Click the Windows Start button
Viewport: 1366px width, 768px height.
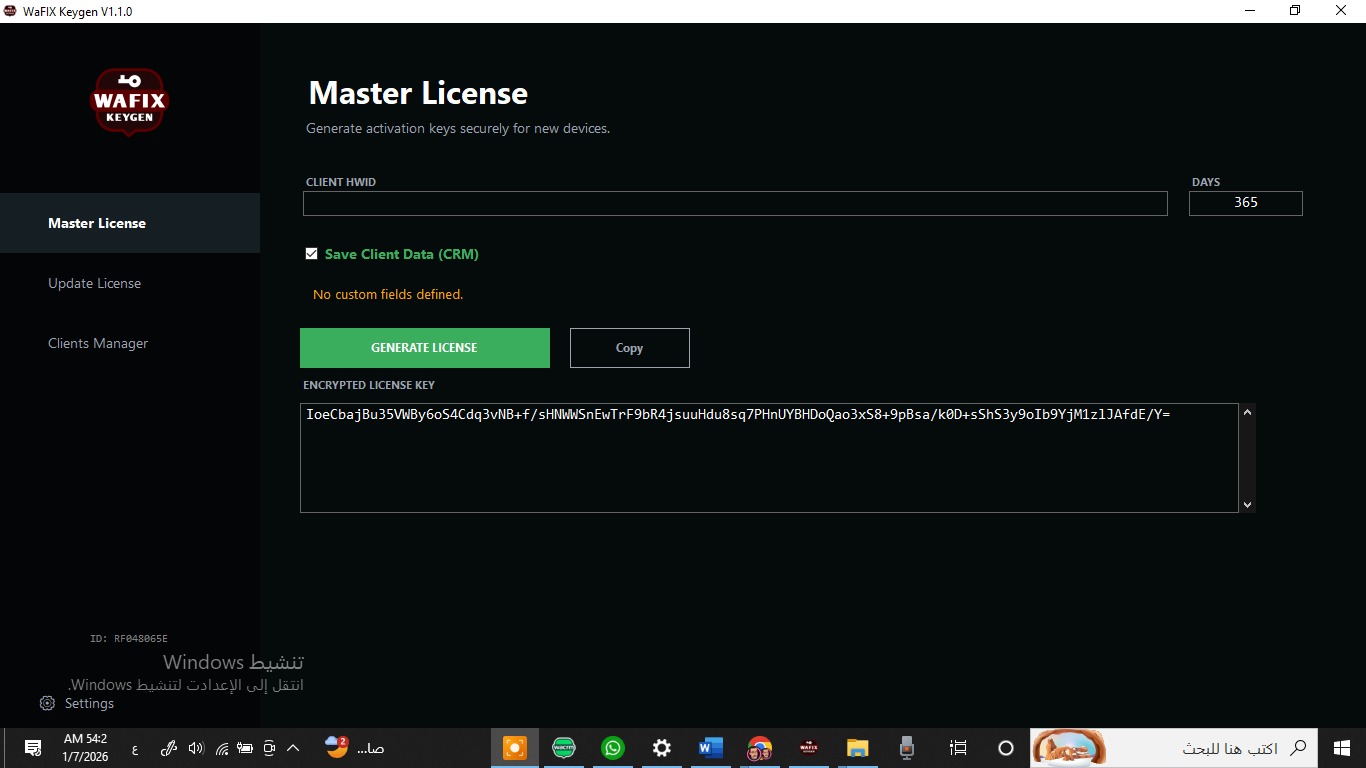click(x=1341, y=748)
